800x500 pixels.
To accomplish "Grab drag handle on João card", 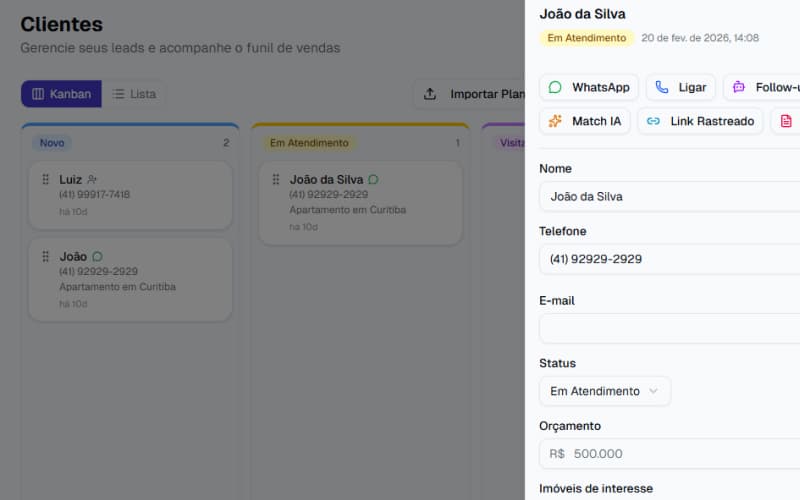I will [x=45, y=256].
